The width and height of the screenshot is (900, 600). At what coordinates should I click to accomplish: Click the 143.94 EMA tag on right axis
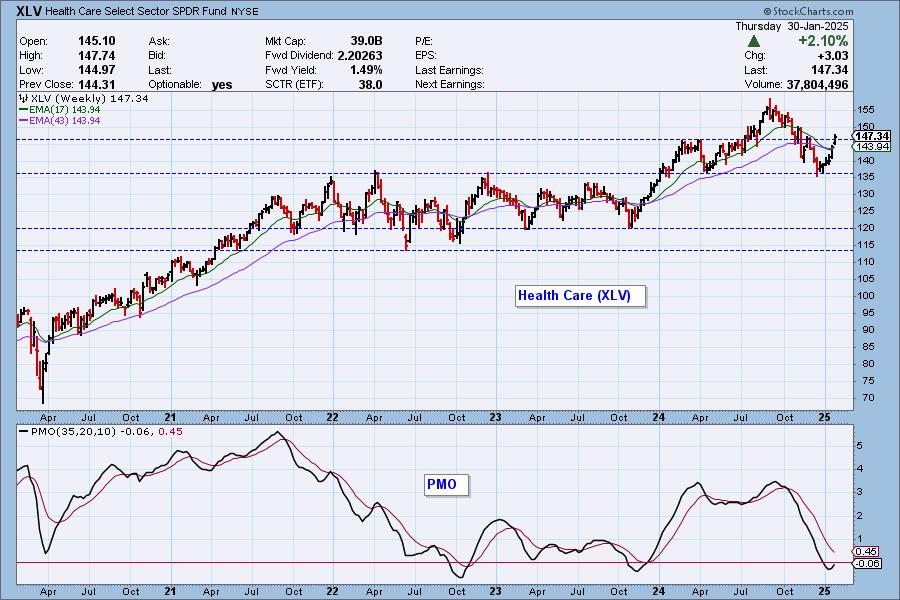tap(871, 147)
